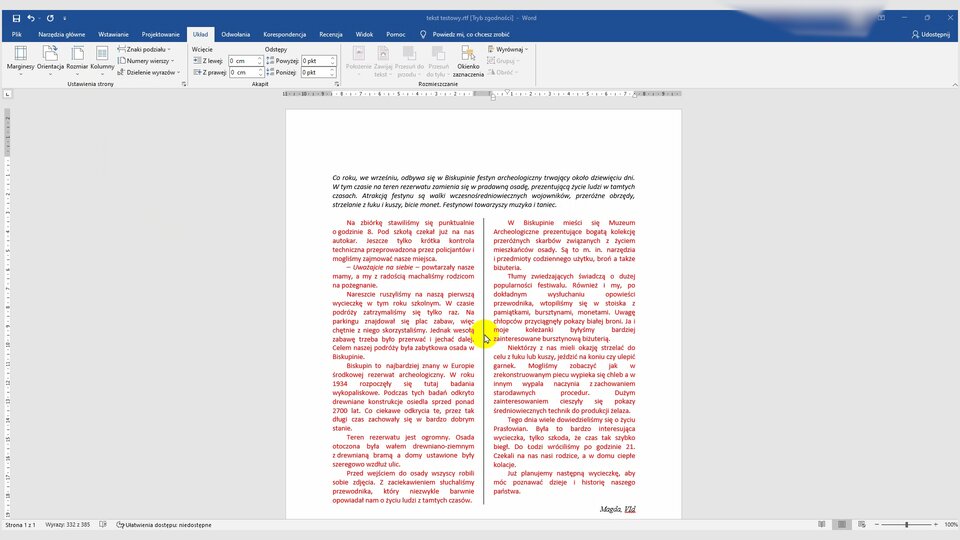Screen dimensions: 960x540
Task: Open Okienko zaznaczenia selection pane
Action: tap(468, 61)
